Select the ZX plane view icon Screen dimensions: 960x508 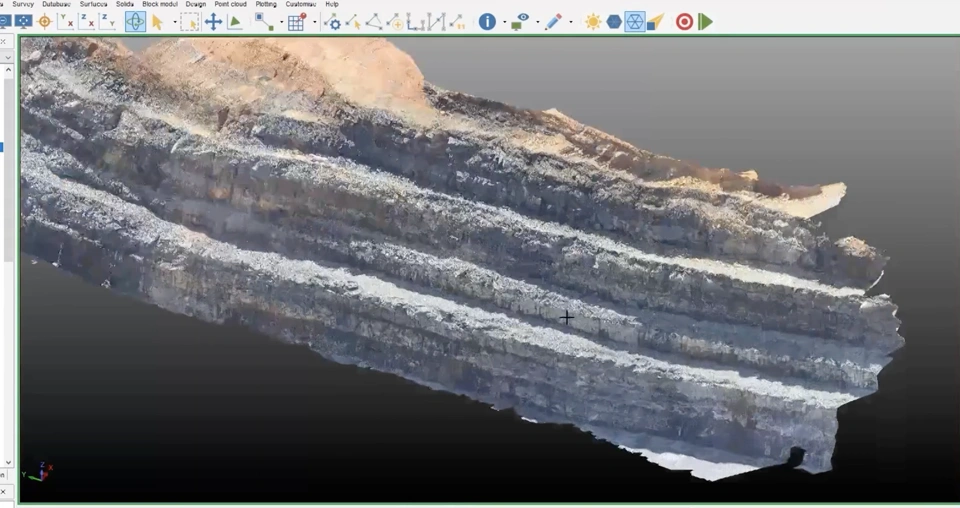[x=86, y=22]
